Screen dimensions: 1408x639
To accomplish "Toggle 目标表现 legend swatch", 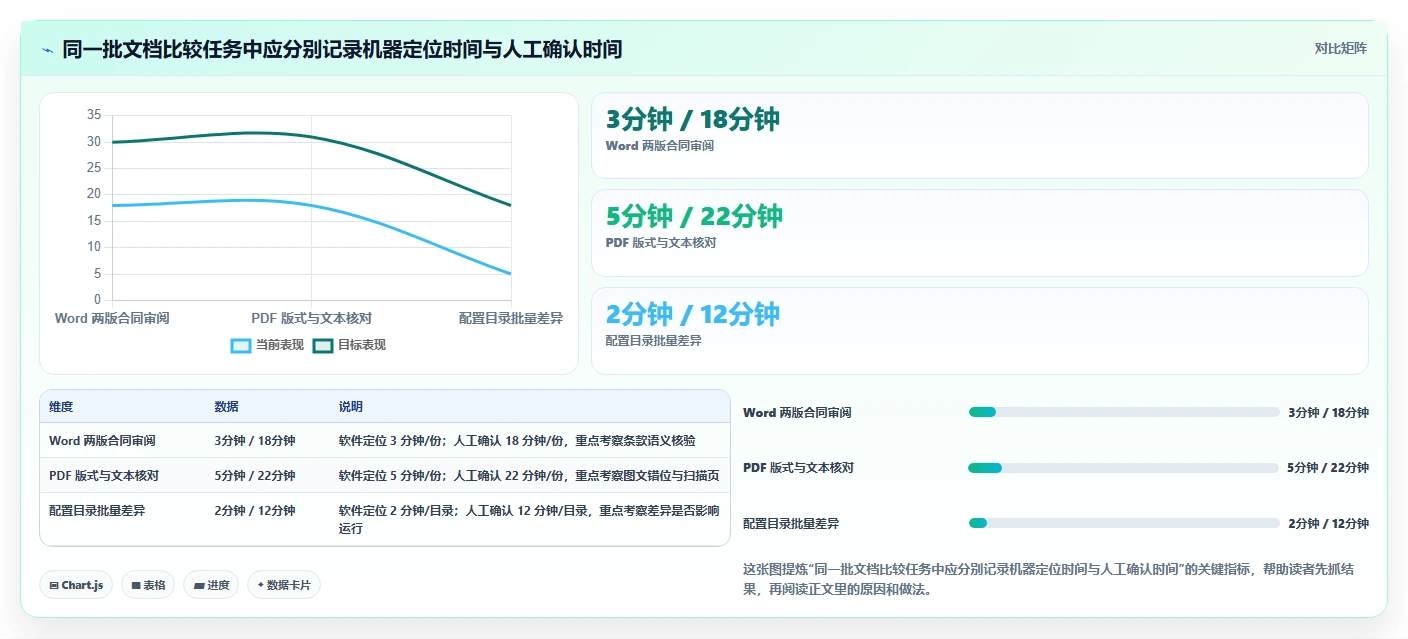I will (323, 345).
